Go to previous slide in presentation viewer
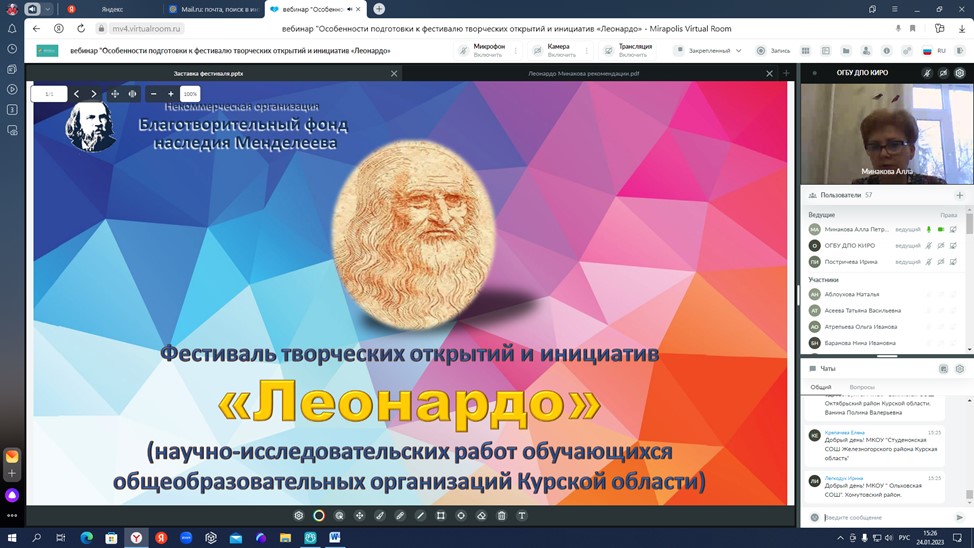Viewport: 974px width, 548px height. (76, 94)
